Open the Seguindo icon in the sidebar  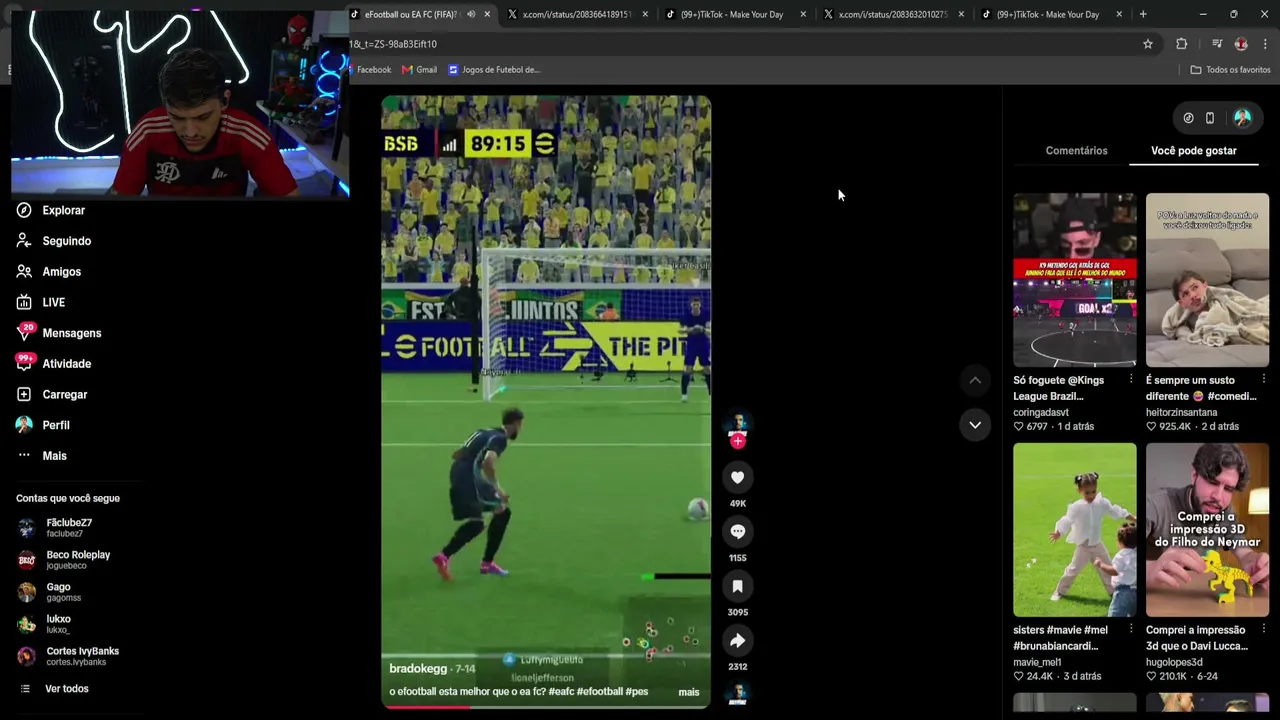(24, 241)
